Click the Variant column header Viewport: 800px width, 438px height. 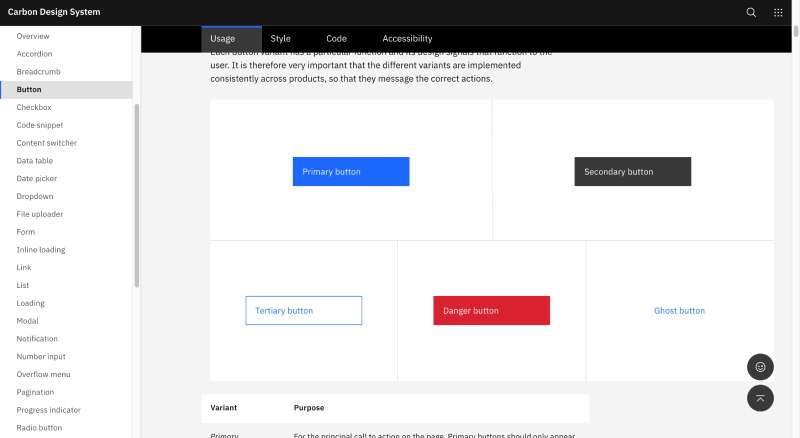pos(223,408)
